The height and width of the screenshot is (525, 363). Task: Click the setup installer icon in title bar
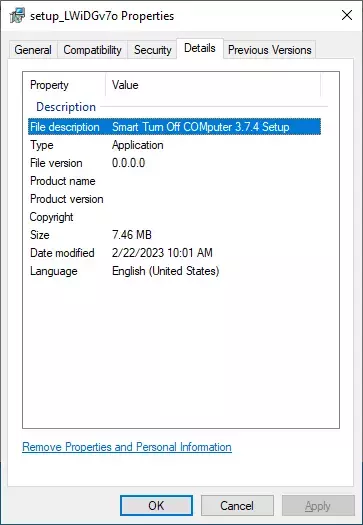[17, 16]
